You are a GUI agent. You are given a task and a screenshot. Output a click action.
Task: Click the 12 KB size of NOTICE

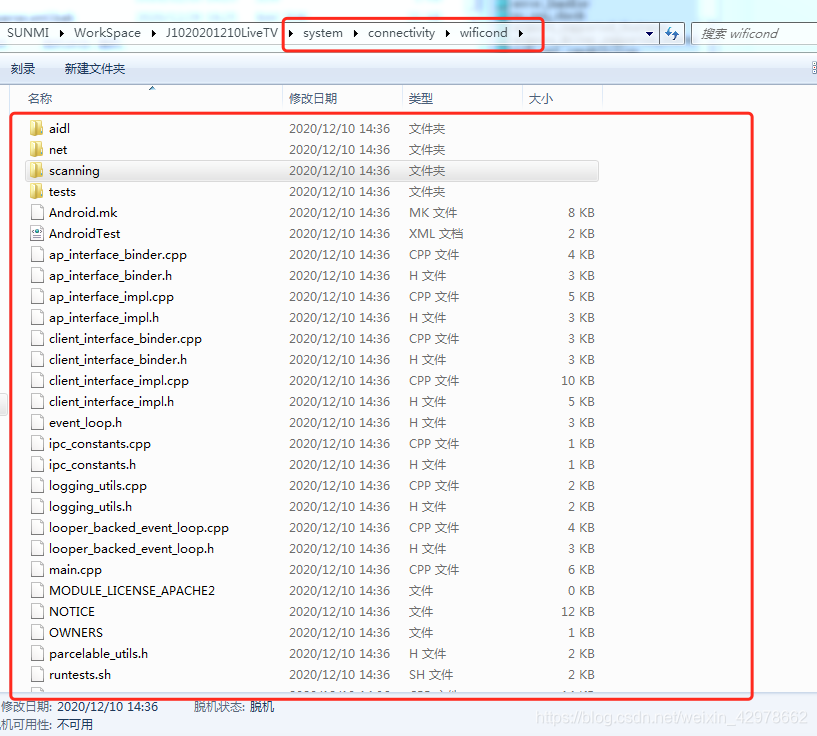coord(577,612)
